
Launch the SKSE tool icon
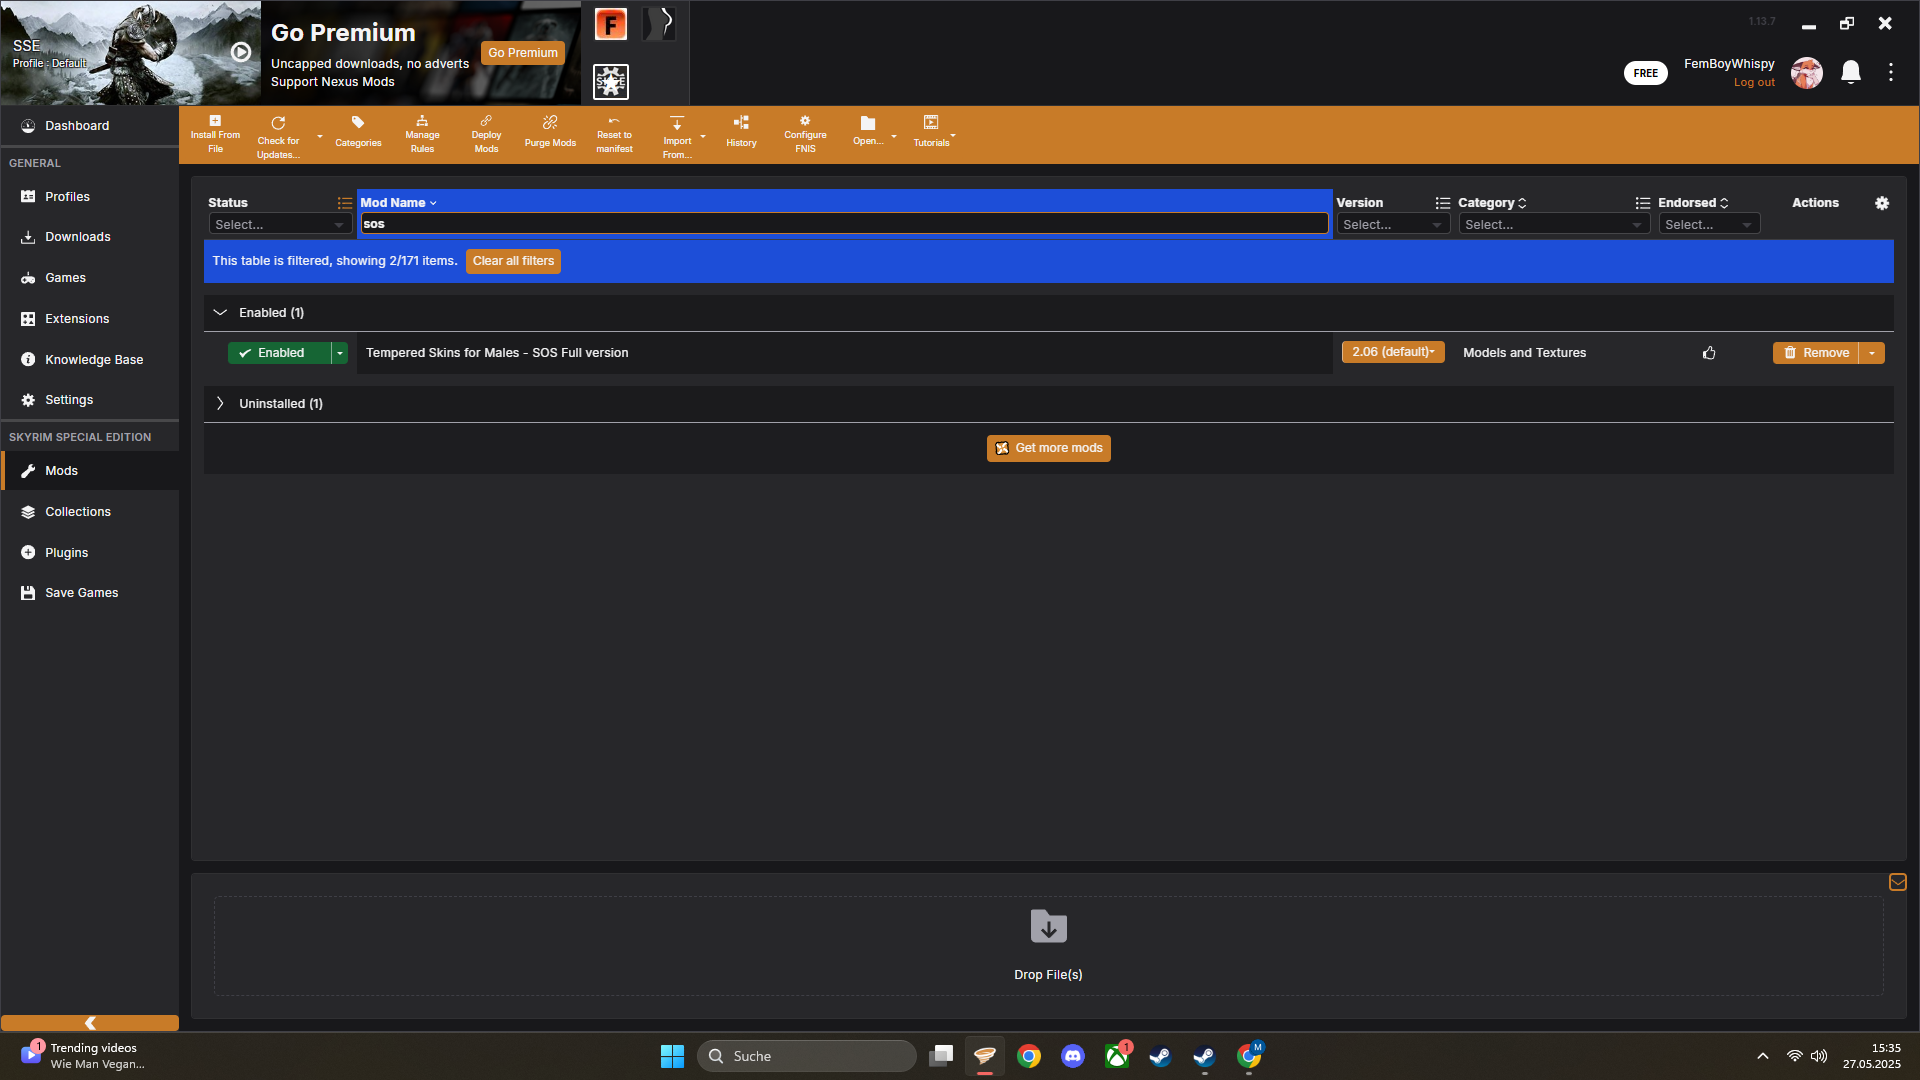611,81
